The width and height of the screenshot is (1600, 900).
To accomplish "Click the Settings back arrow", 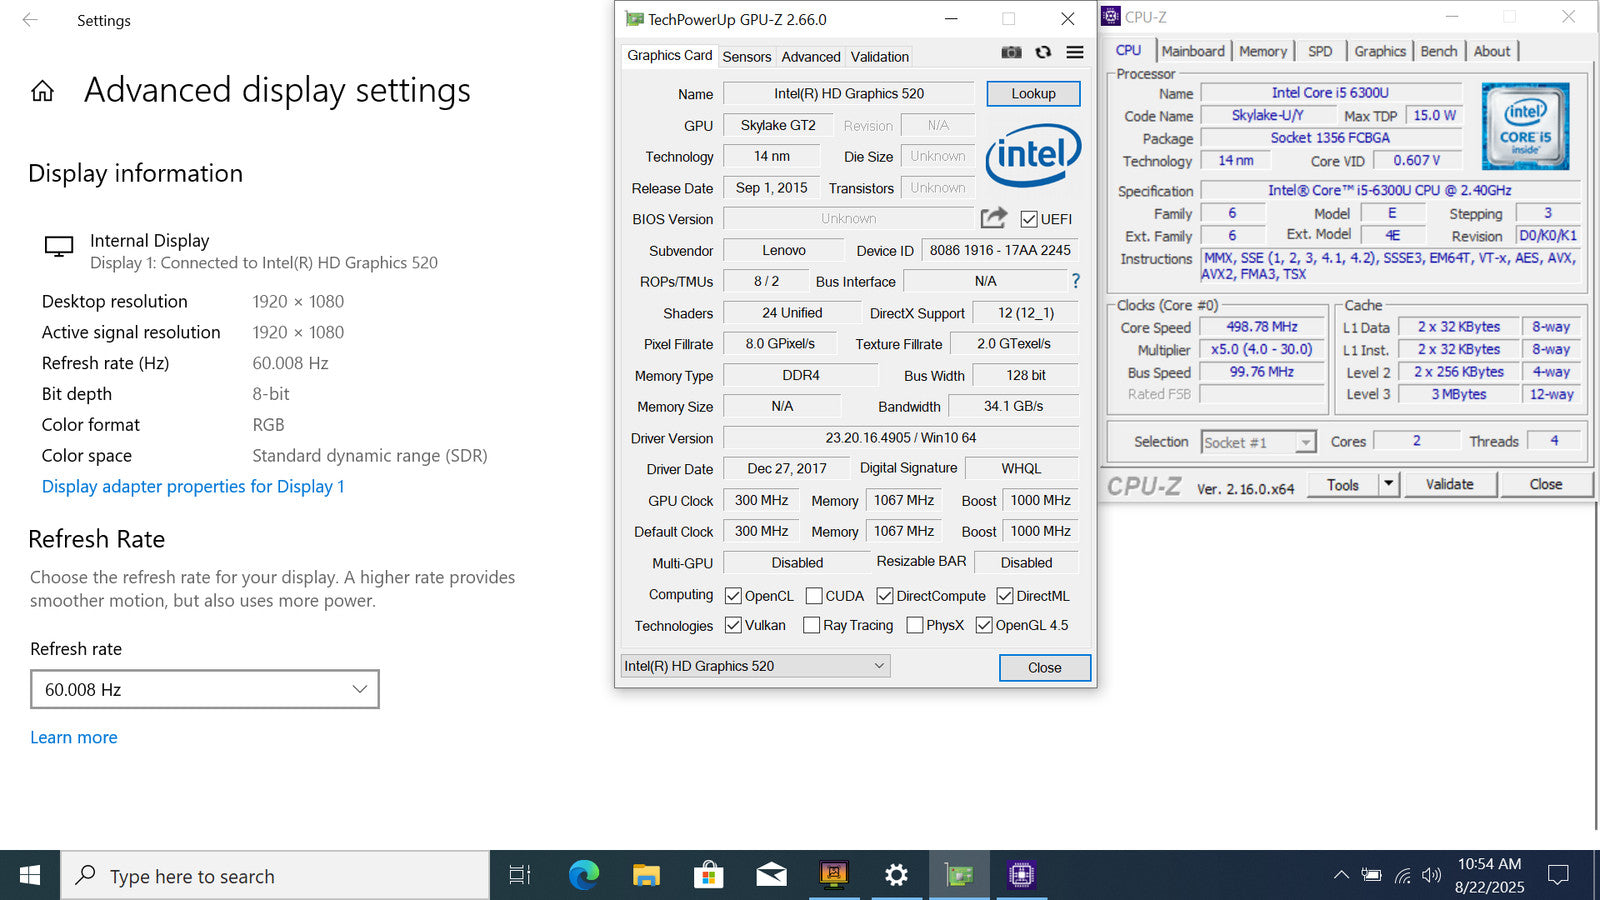I will click(30, 20).
